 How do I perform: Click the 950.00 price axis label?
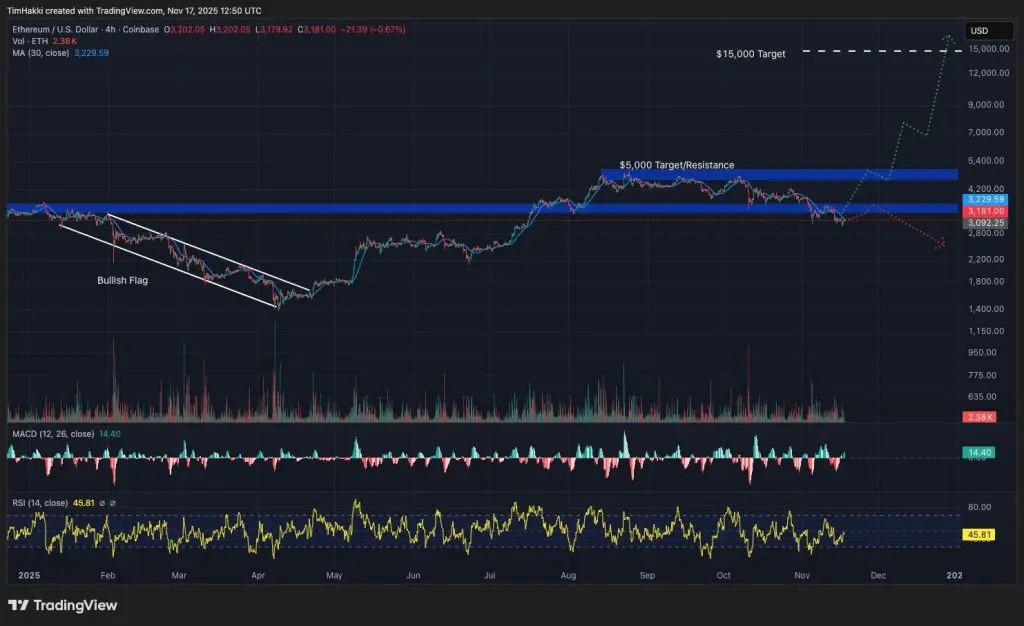point(982,352)
